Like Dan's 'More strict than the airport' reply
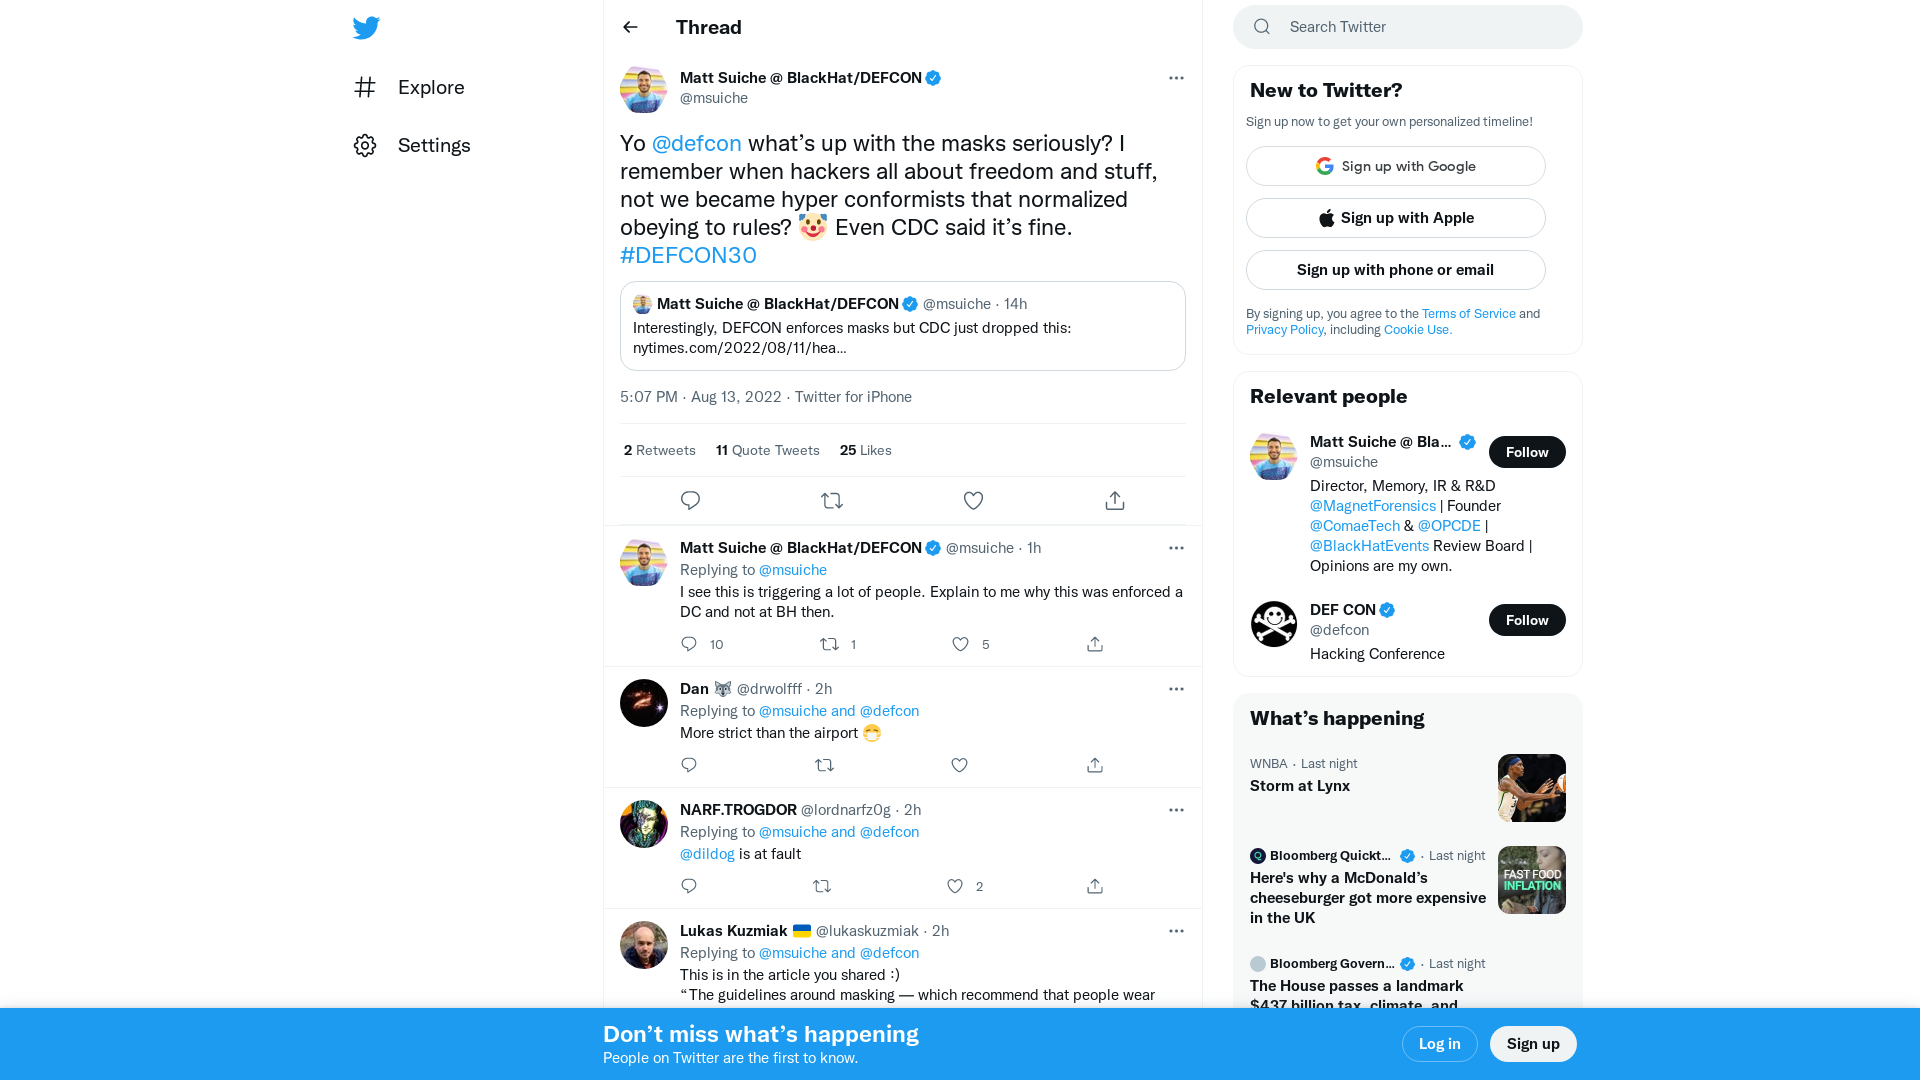 959,765
